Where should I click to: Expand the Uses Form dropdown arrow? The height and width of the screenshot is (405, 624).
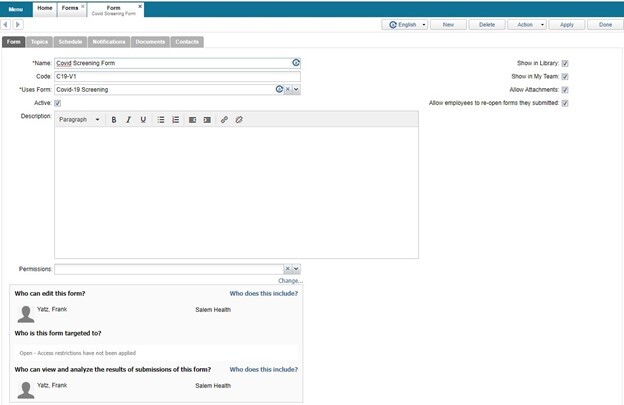click(x=296, y=90)
